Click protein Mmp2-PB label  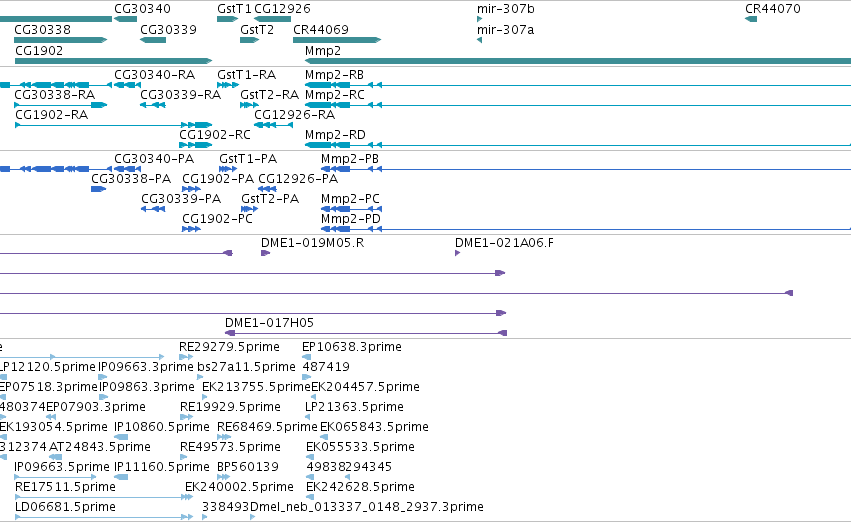point(350,158)
